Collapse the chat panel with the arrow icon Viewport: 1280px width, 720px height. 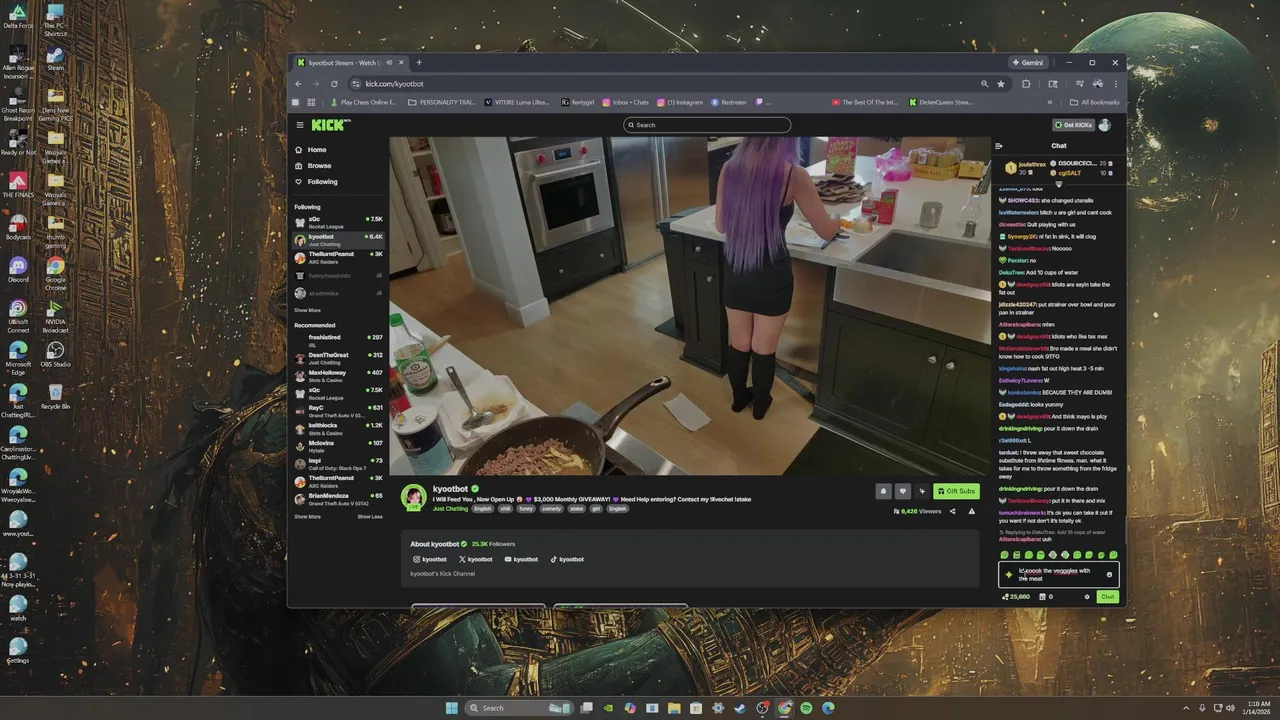coord(999,146)
